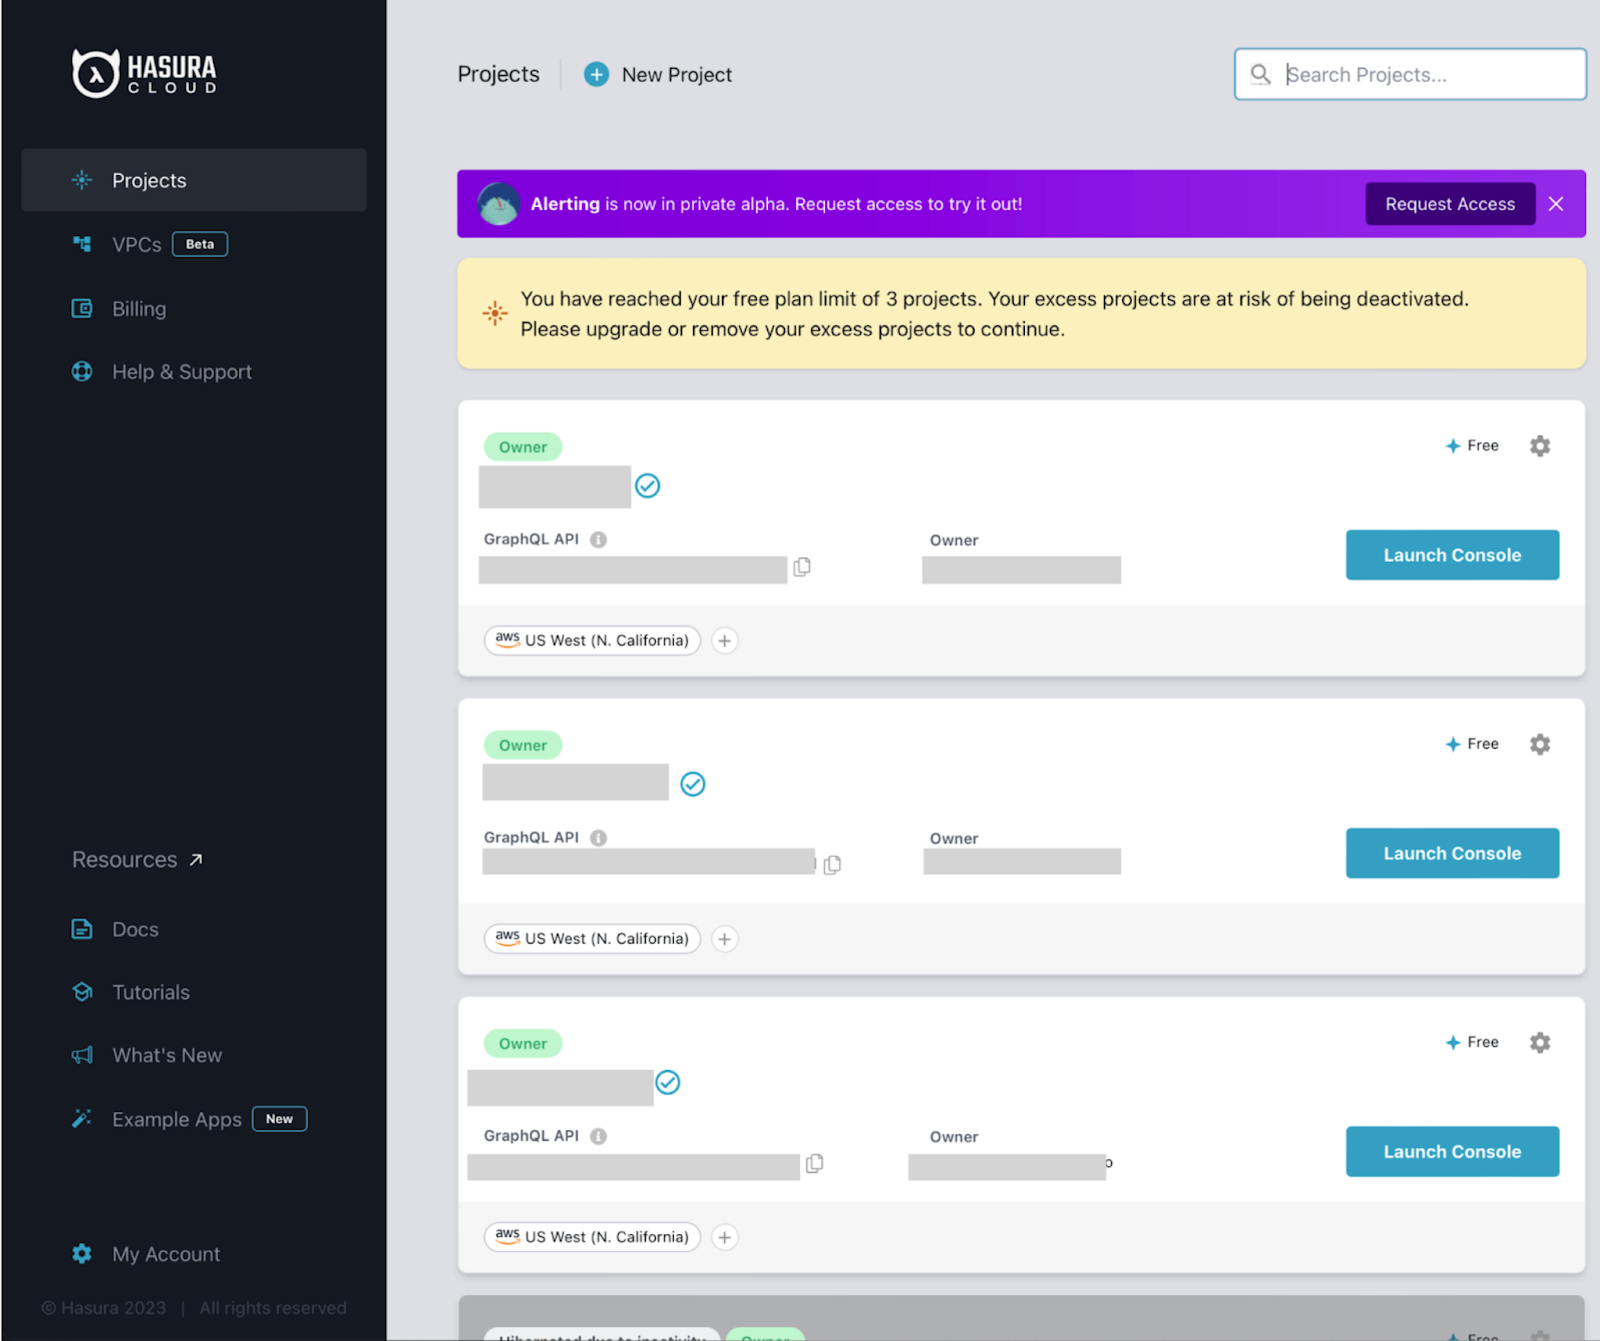Open settings gear of the second project
1600x1341 pixels.
(1540, 744)
